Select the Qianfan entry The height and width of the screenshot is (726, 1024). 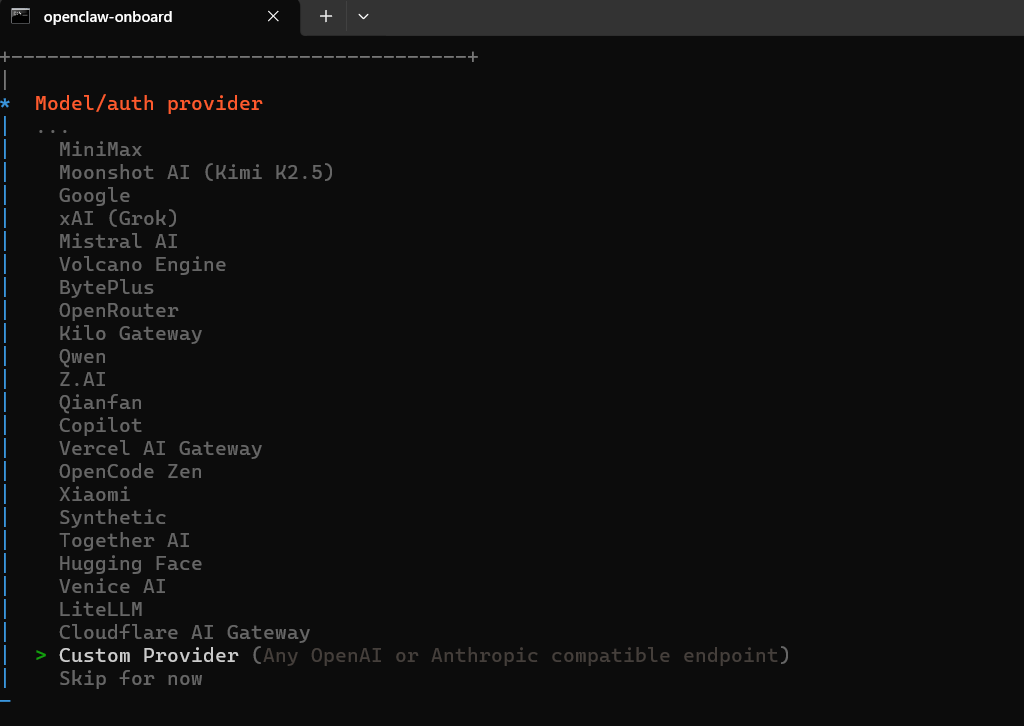click(x=101, y=402)
